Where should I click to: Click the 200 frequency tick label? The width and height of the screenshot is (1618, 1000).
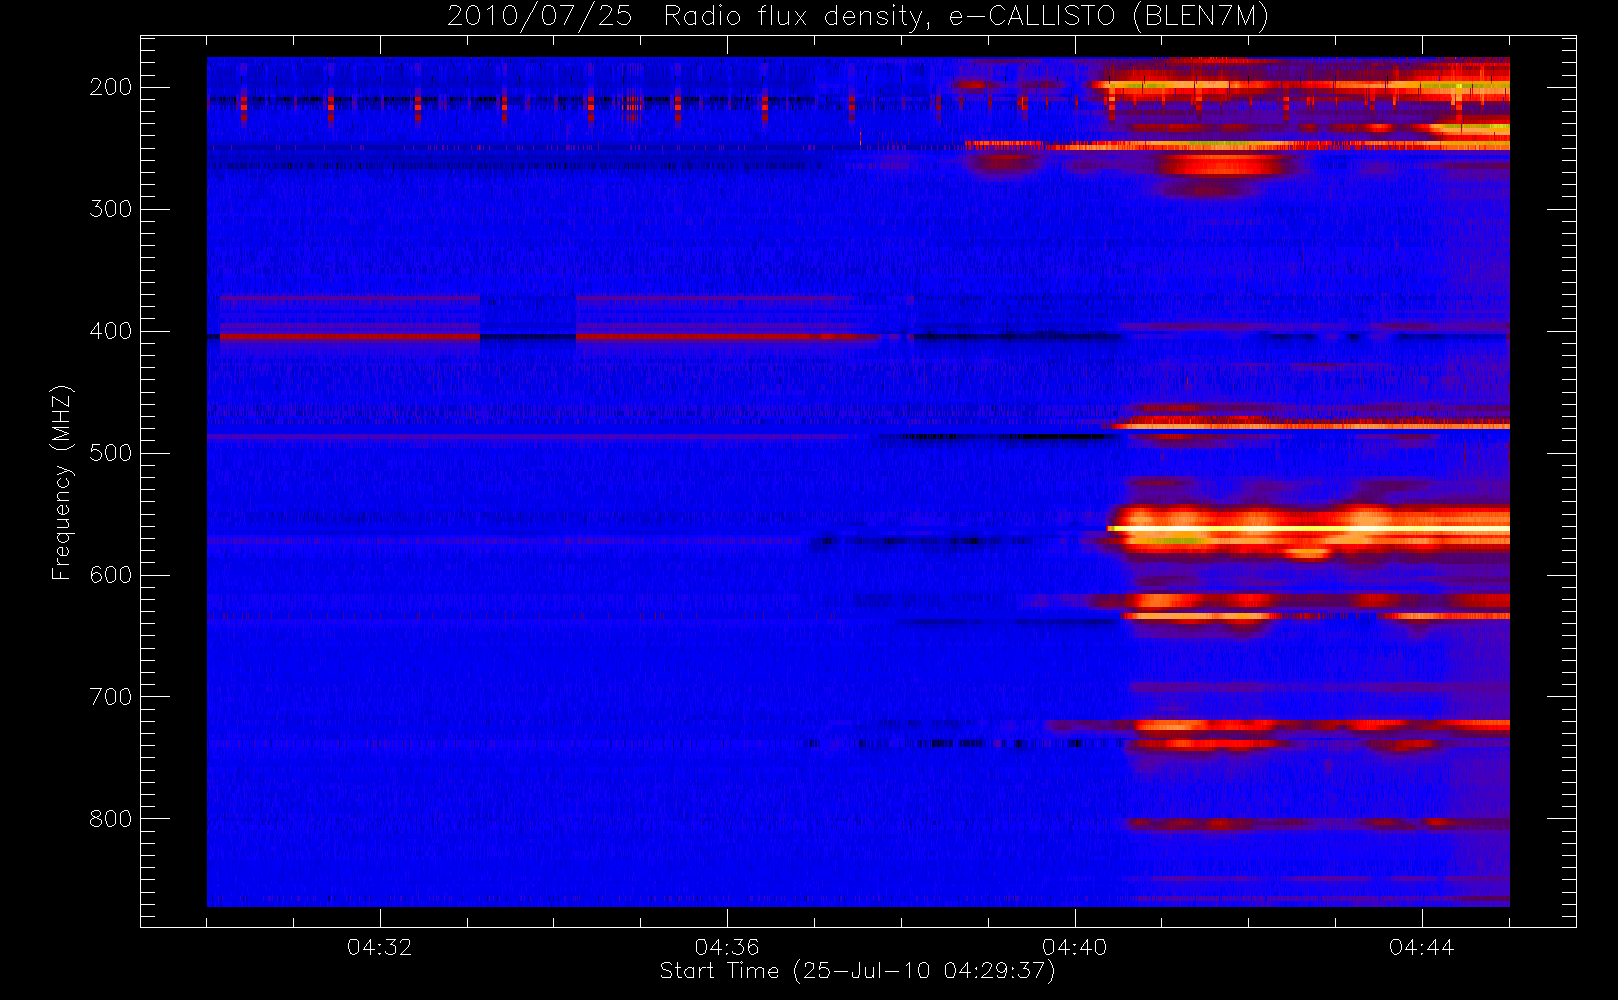tap(111, 87)
